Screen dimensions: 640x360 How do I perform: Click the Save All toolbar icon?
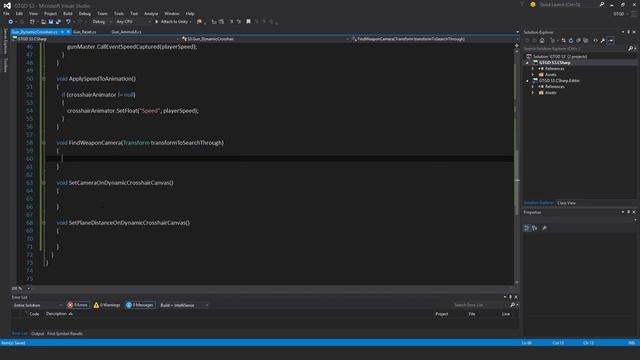click(58, 22)
